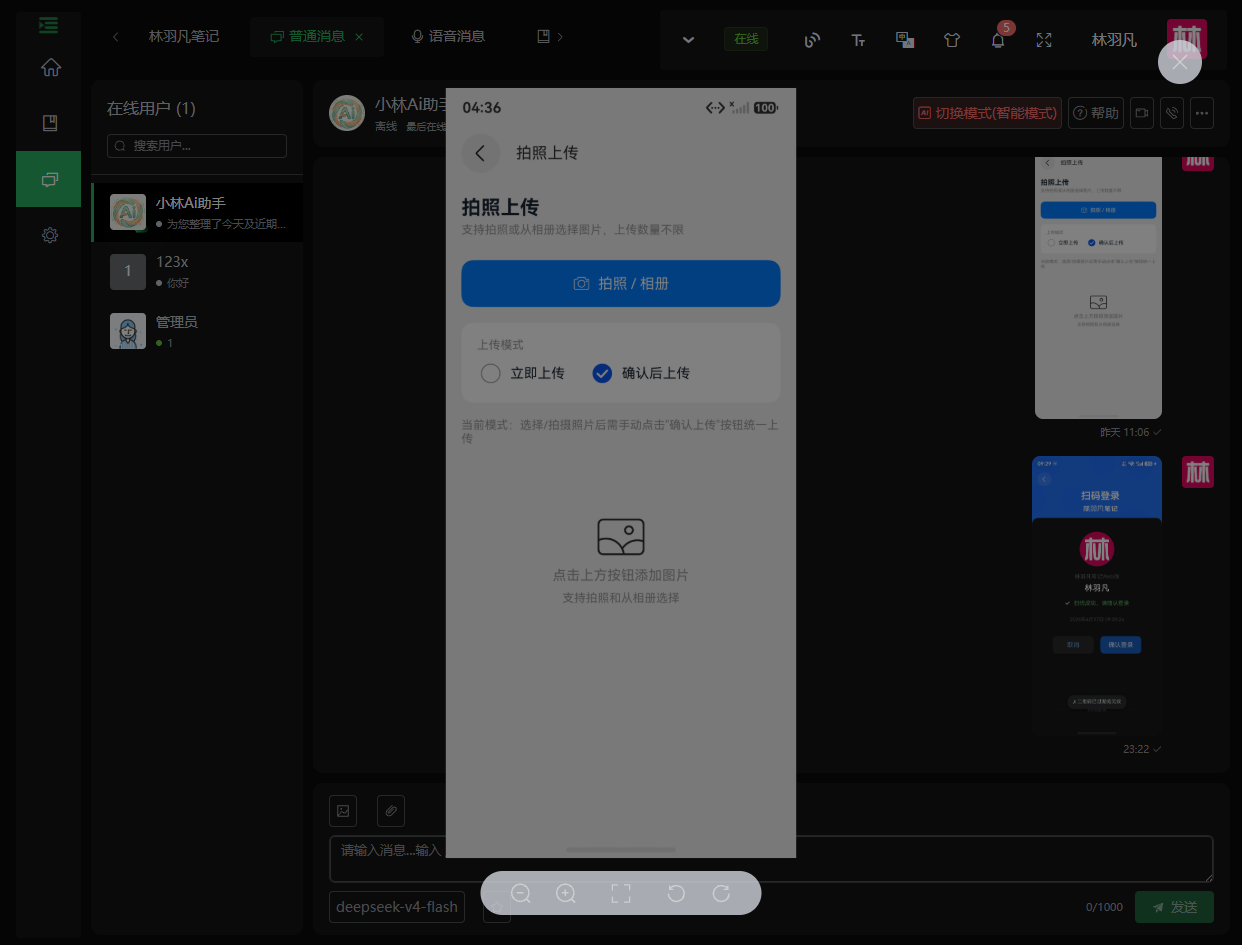Show previous tabs with the left arrow

[x=116, y=37]
